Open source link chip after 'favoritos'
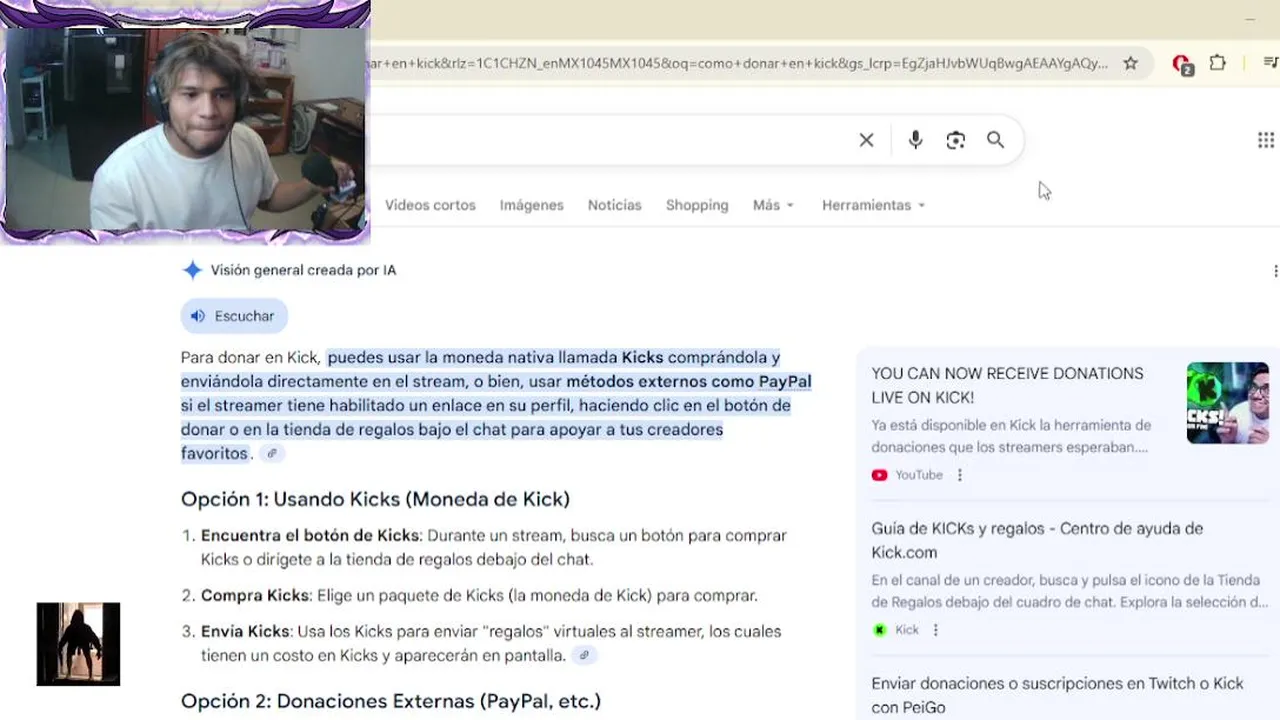 (x=271, y=453)
